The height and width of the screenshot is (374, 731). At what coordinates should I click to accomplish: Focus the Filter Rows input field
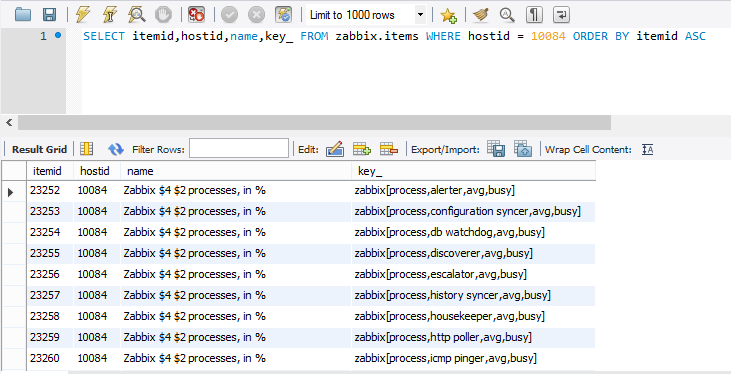click(x=239, y=149)
